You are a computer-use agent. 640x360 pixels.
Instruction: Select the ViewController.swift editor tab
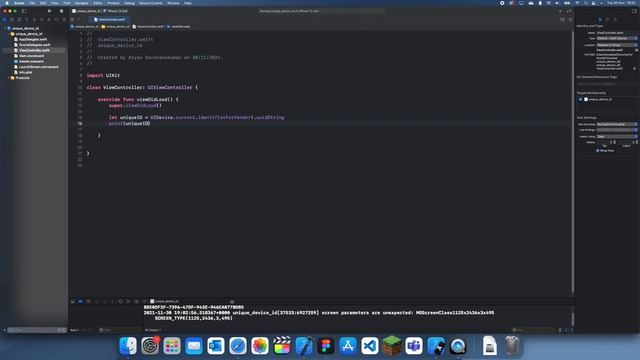(x=110, y=19)
